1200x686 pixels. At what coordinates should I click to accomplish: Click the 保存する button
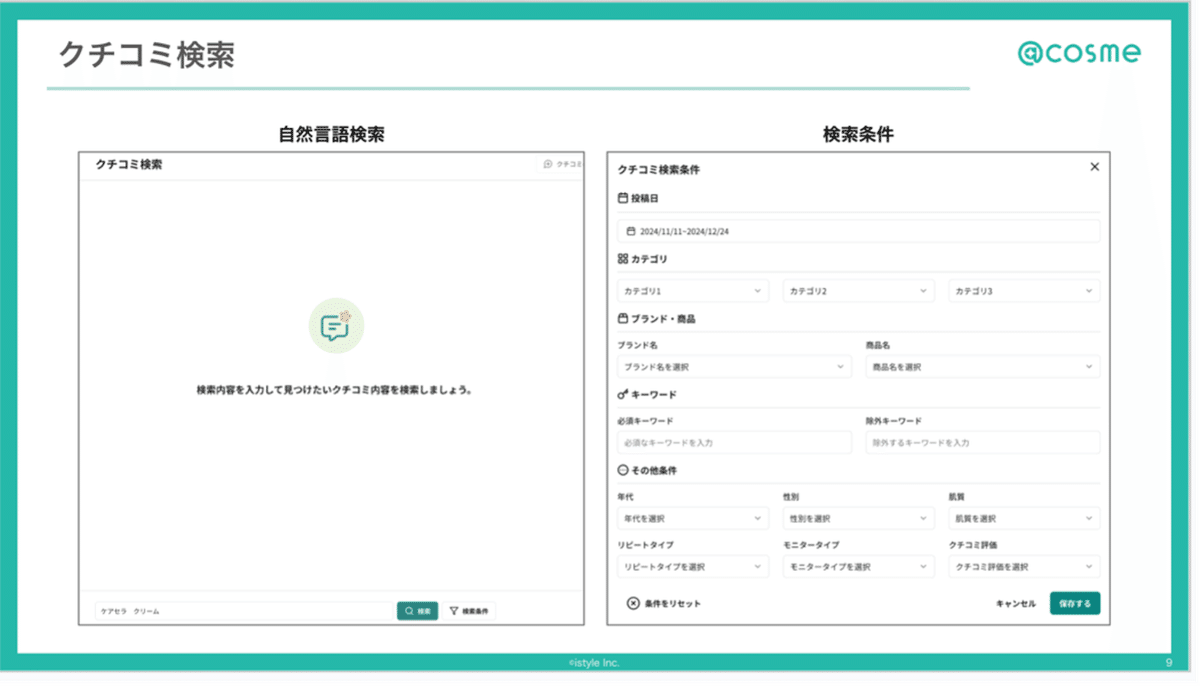pyautogui.click(x=1075, y=603)
